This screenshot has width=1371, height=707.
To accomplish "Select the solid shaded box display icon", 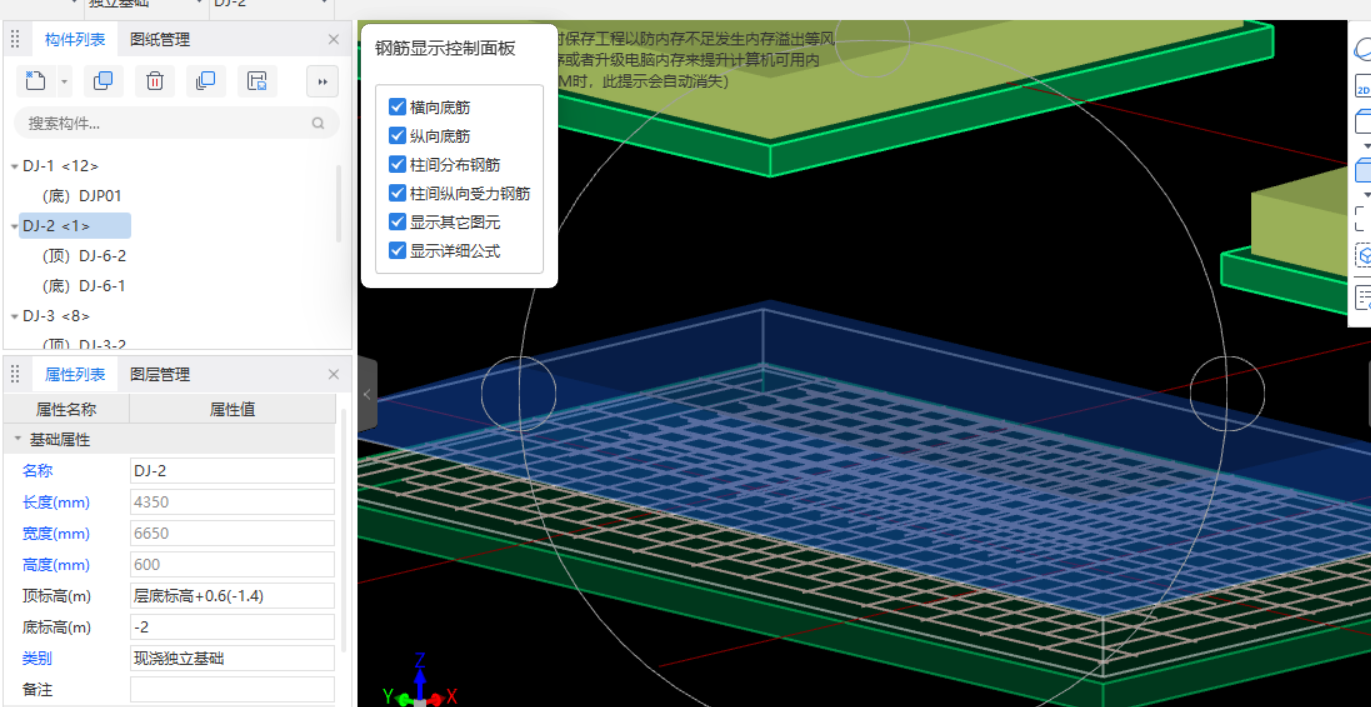I will (x=1362, y=171).
